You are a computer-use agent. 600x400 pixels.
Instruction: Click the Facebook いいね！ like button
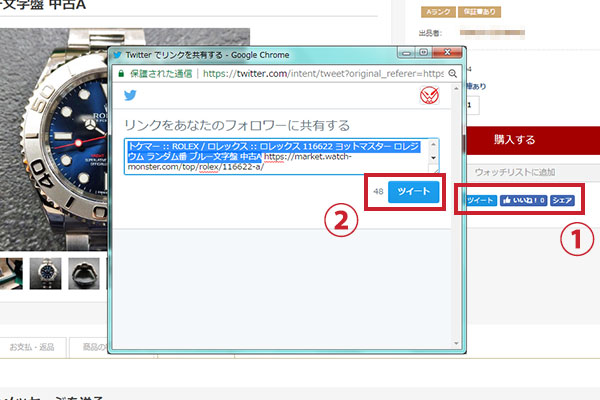pyautogui.click(x=523, y=200)
